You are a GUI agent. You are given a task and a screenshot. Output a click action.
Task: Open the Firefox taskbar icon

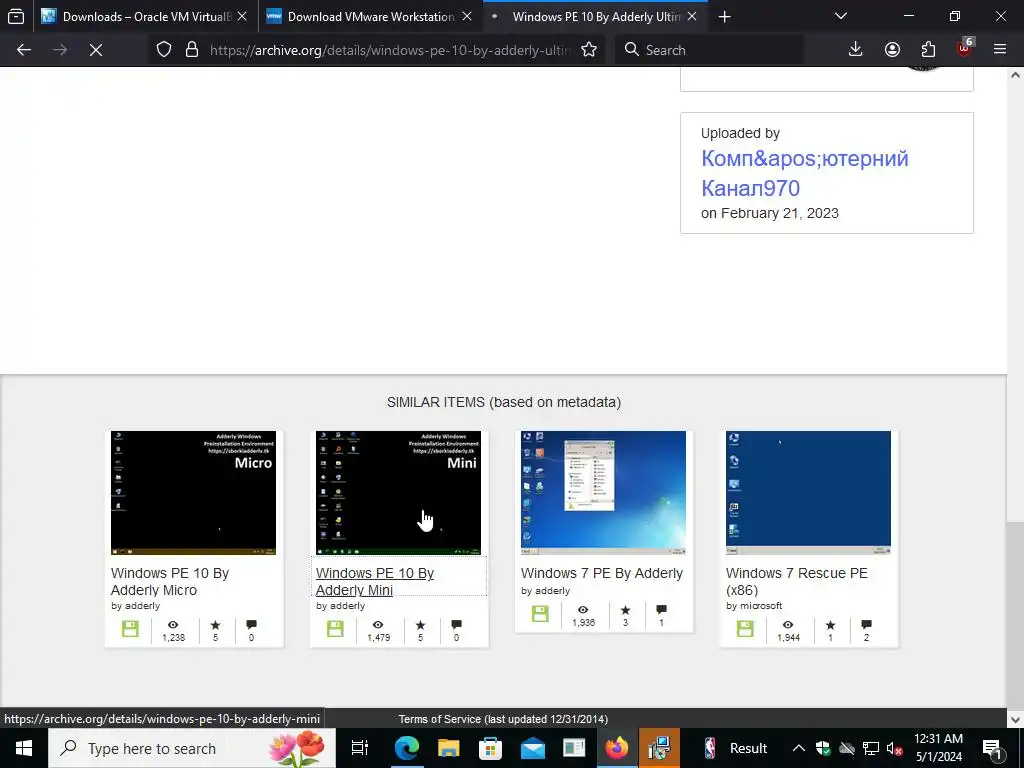click(x=616, y=748)
